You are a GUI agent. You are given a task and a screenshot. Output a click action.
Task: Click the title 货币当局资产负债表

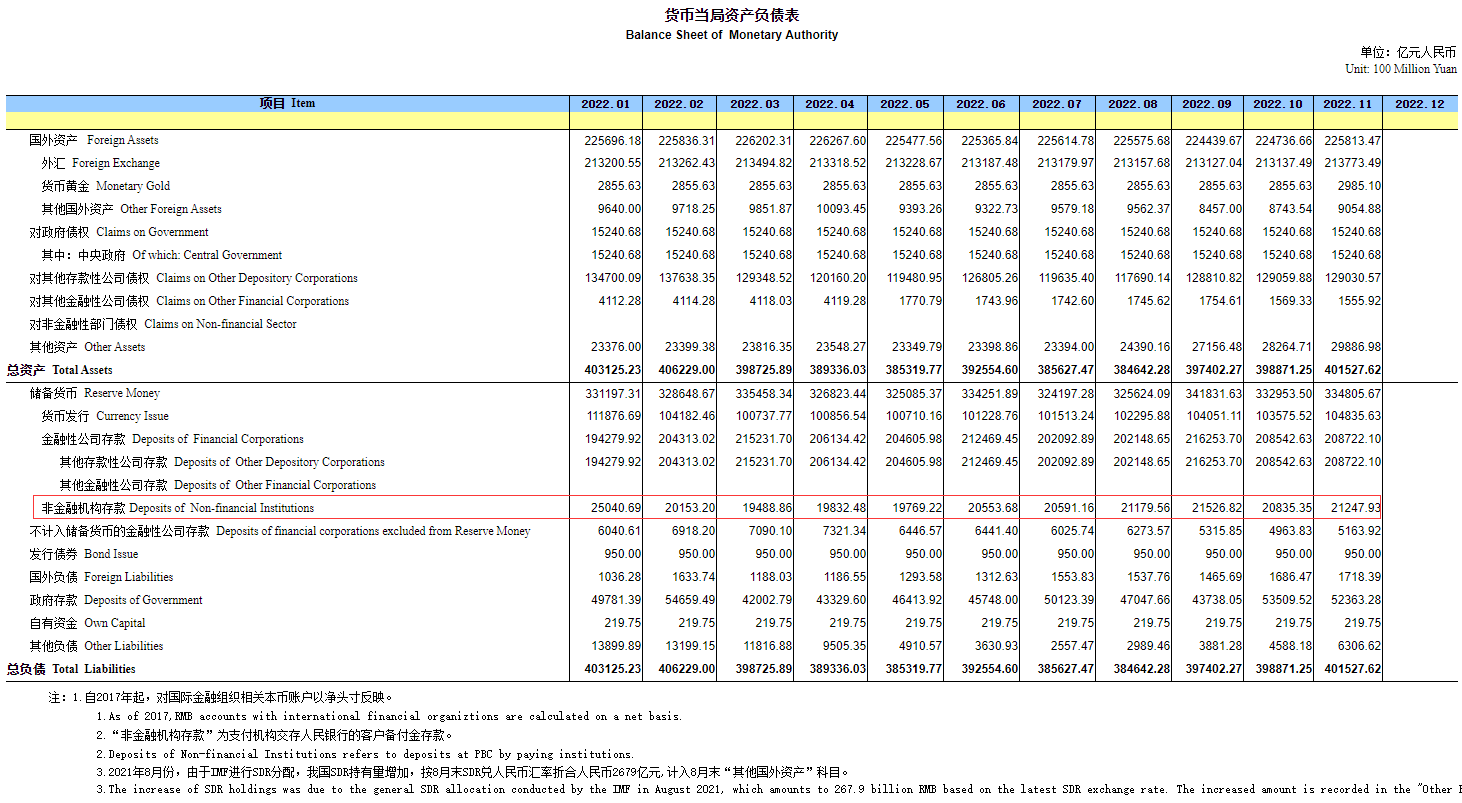click(x=732, y=15)
